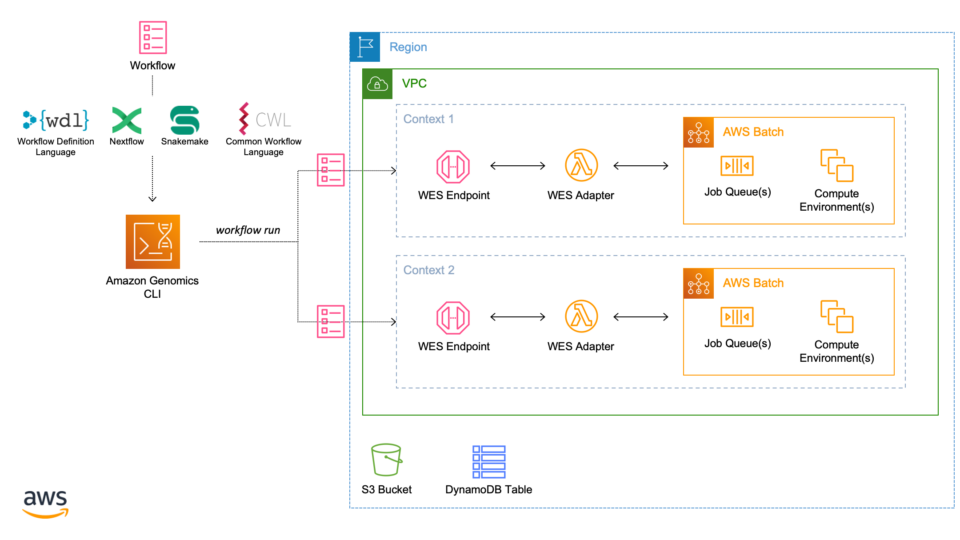Screen dimensions: 960x540
Task: Click the 'Context 2' label
Action: tap(429, 271)
